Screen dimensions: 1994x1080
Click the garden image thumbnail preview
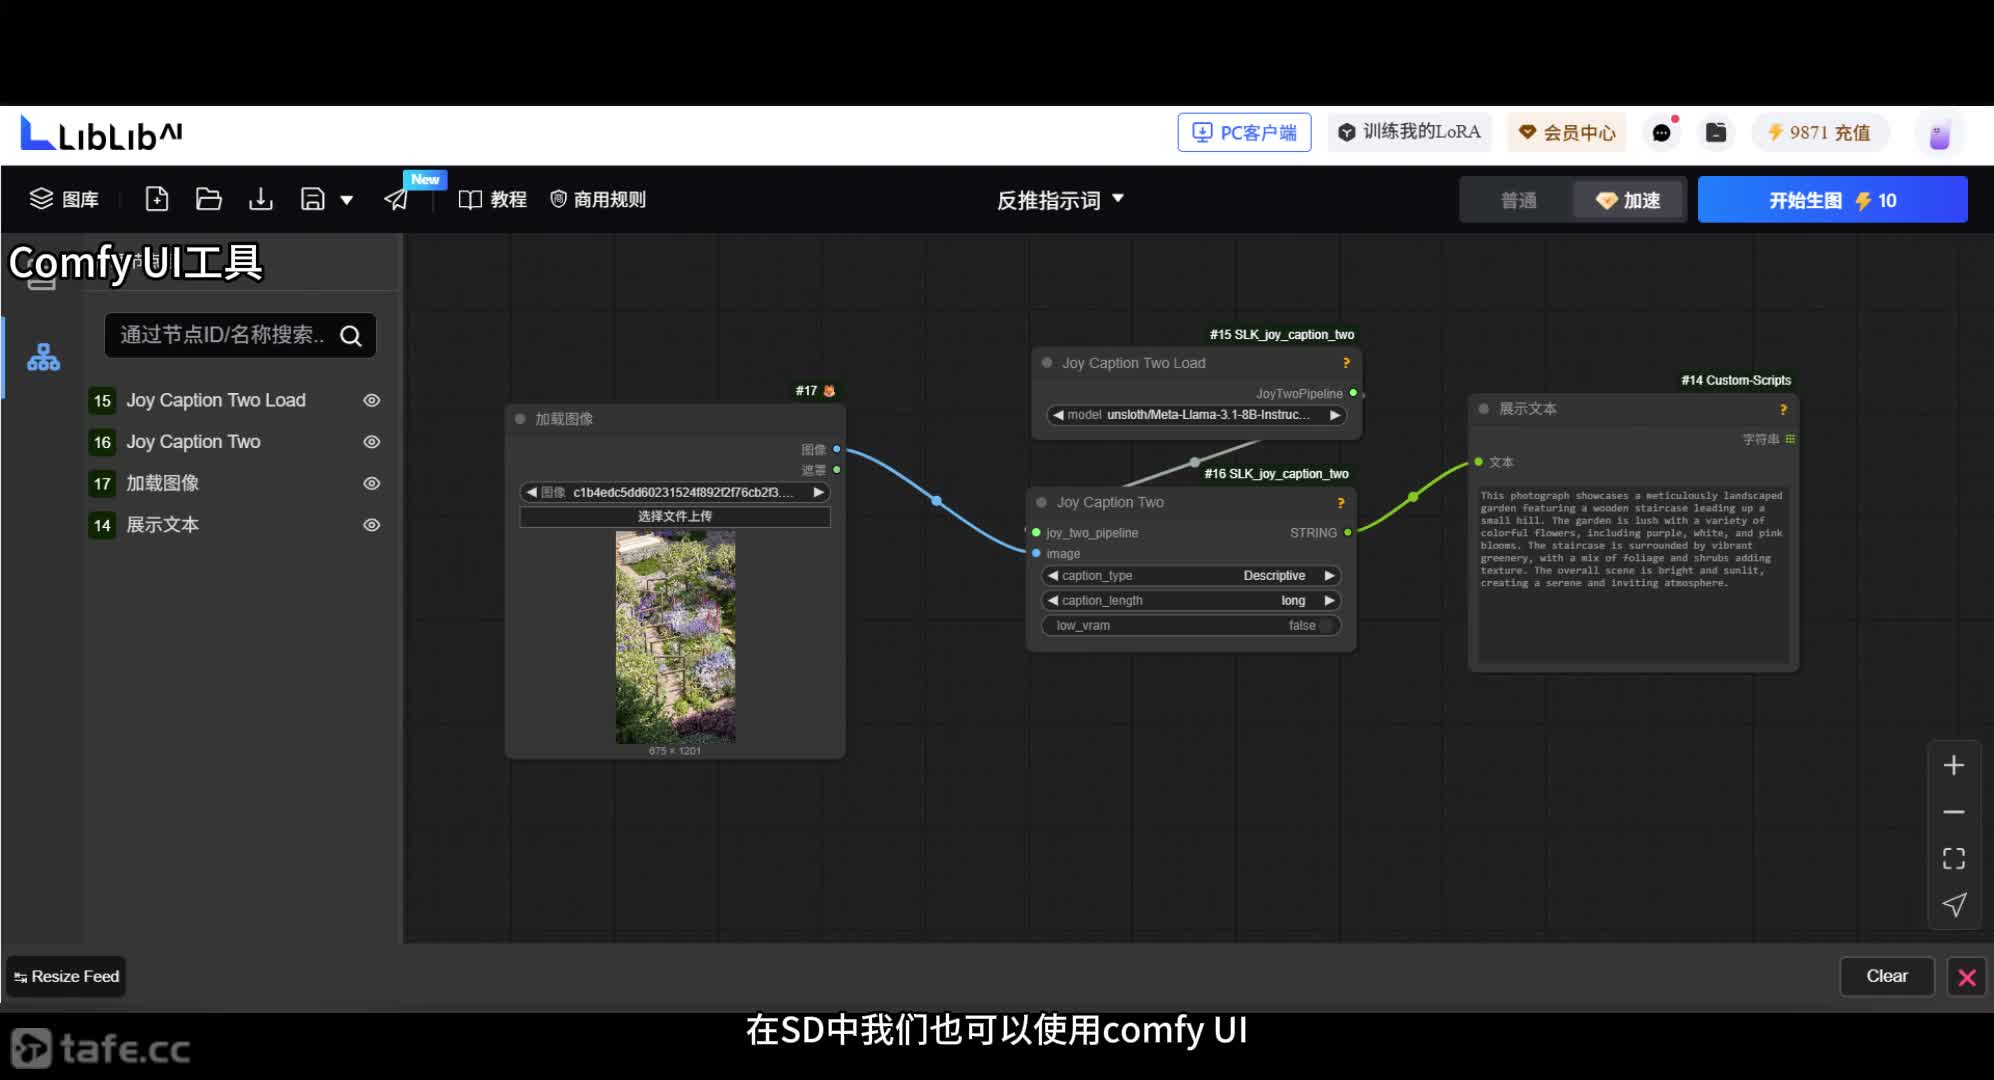coord(675,637)
